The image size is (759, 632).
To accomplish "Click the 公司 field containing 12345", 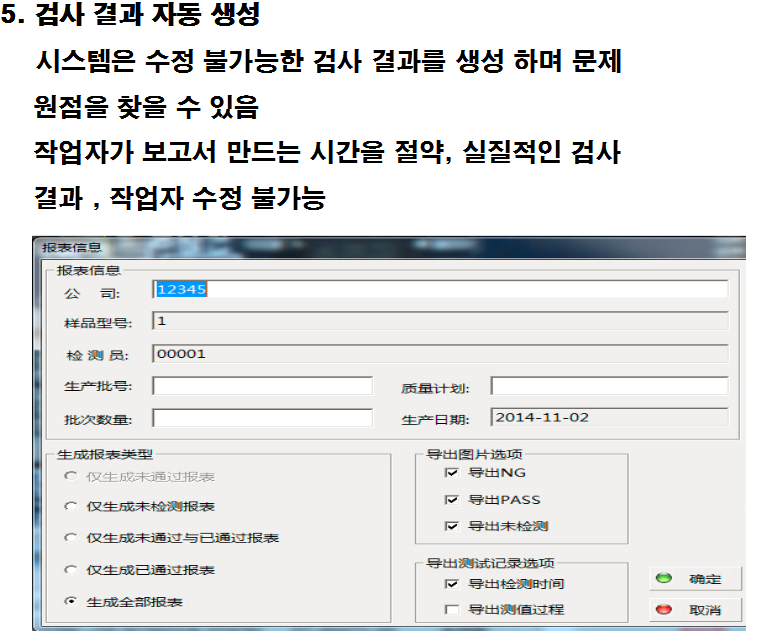I will pyautogui.click(x=440, y=289).
